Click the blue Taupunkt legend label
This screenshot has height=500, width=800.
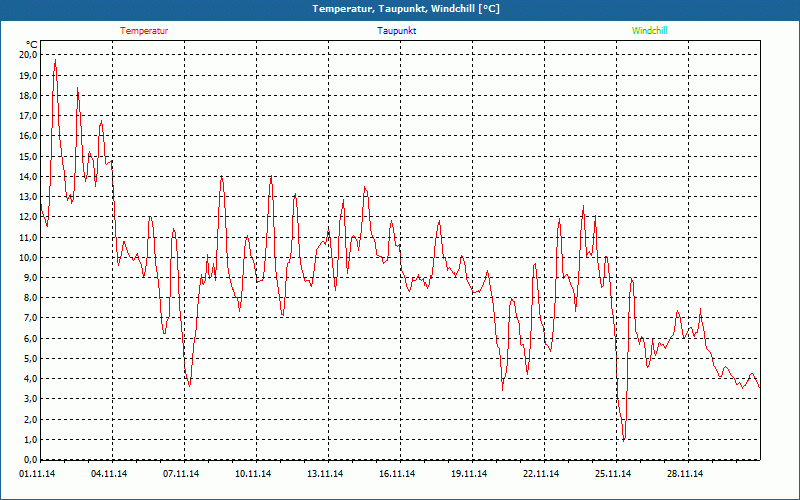tap(396, 31)
